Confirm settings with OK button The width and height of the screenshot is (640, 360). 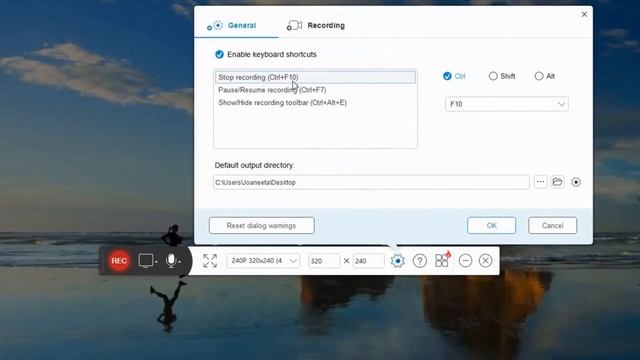pos(491,225)
